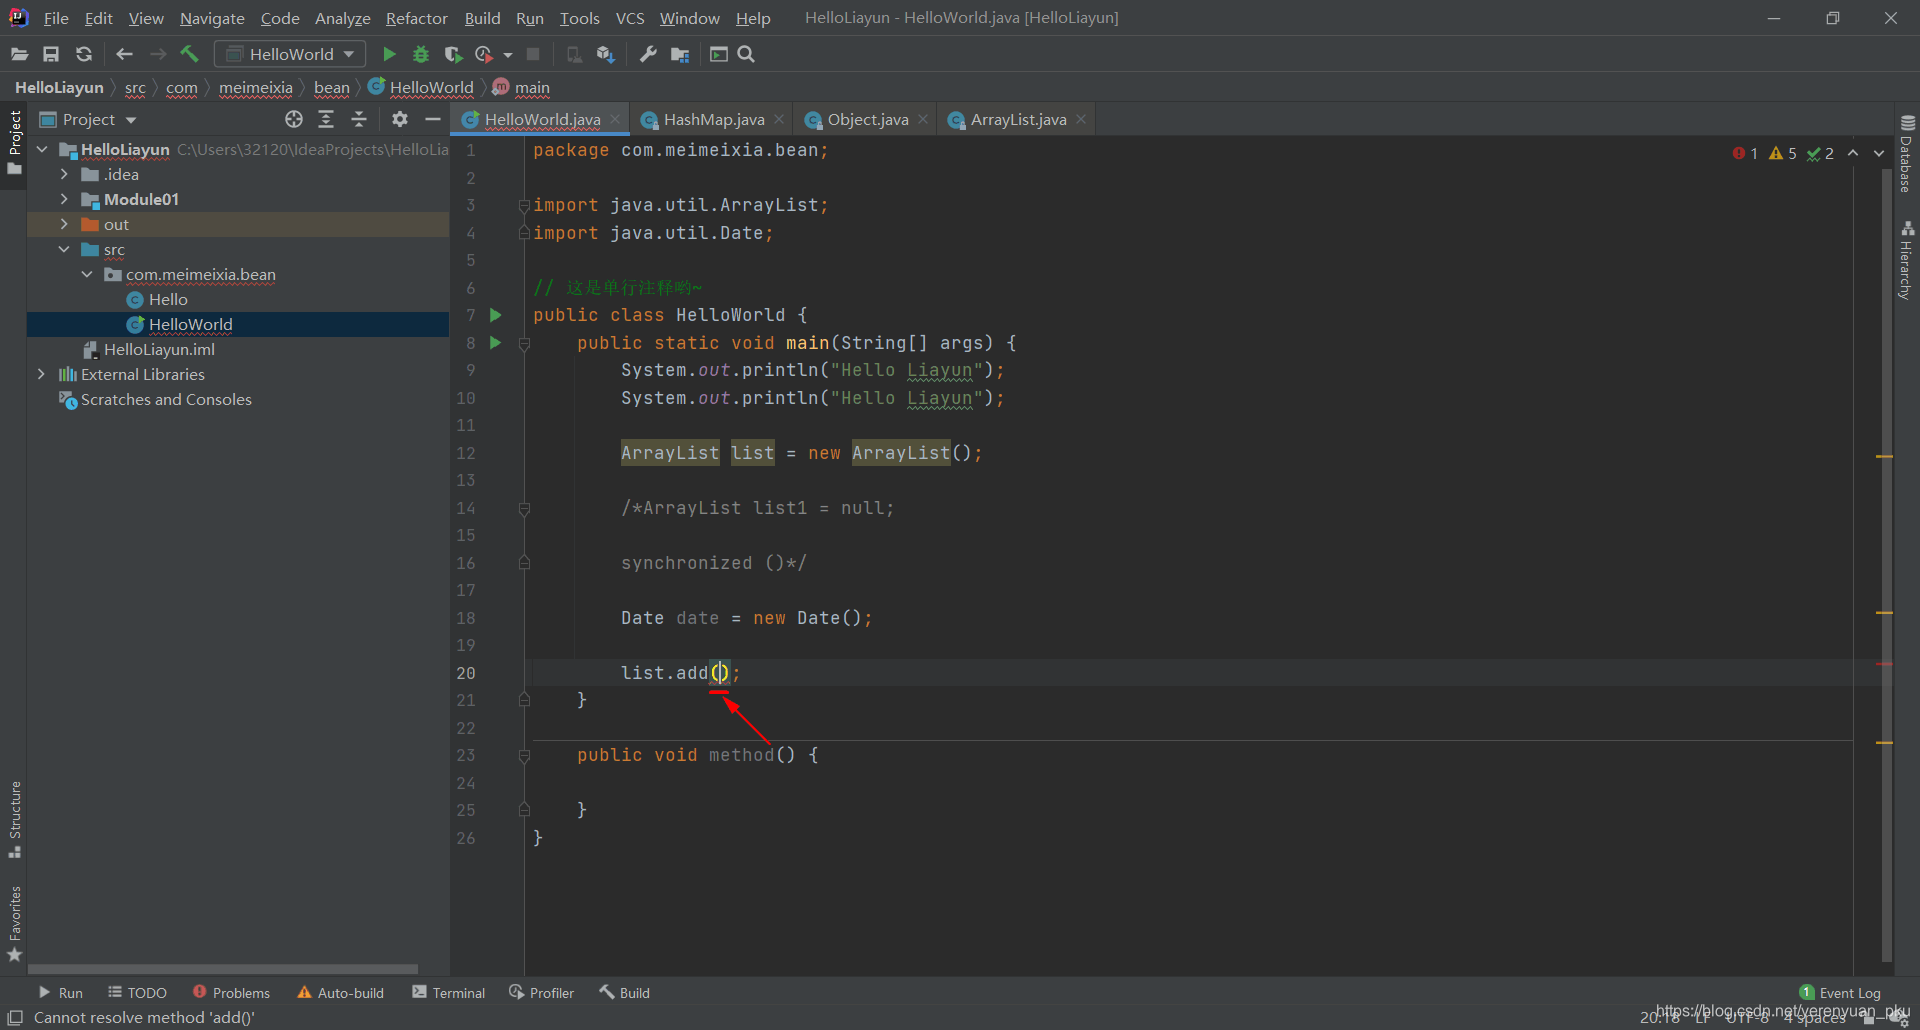Click the Project tree horizontal scrollbar
This screenshot has width=1920, height=1030.
click(222, 969)
